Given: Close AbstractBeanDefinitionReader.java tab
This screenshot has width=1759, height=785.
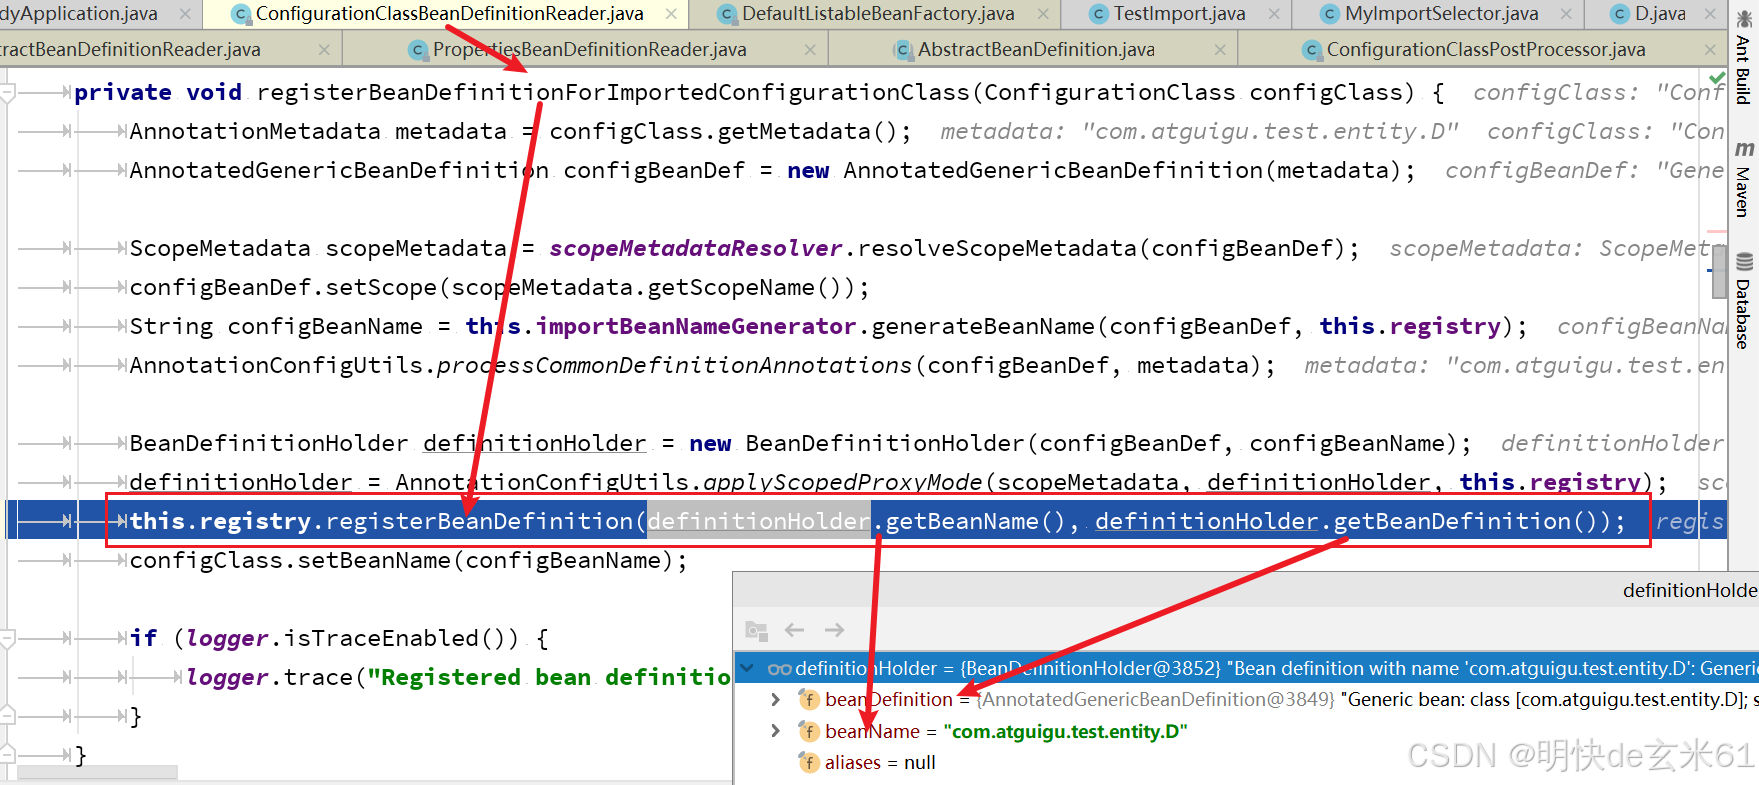Looking at the screenshot, I should [324, 49].
